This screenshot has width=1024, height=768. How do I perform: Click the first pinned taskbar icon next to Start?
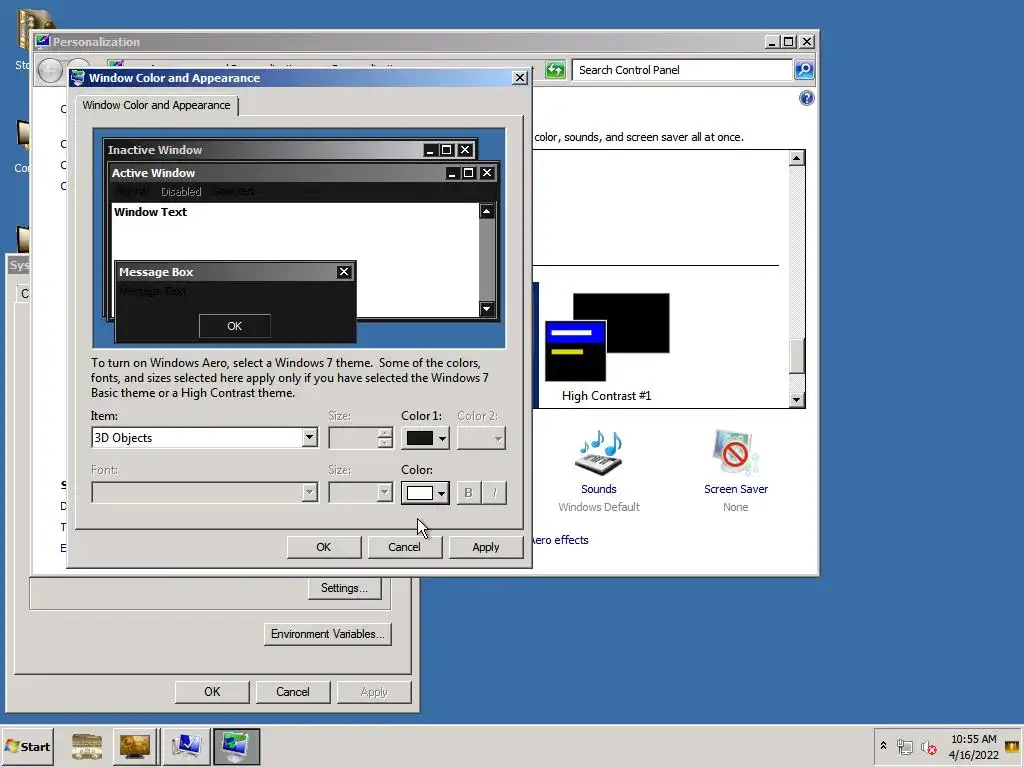(87, 746)
